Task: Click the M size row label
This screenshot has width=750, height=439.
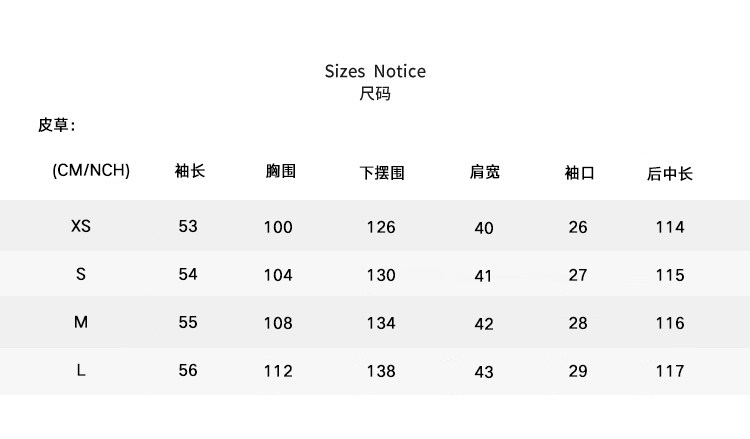Action: (x=81, y=322)
